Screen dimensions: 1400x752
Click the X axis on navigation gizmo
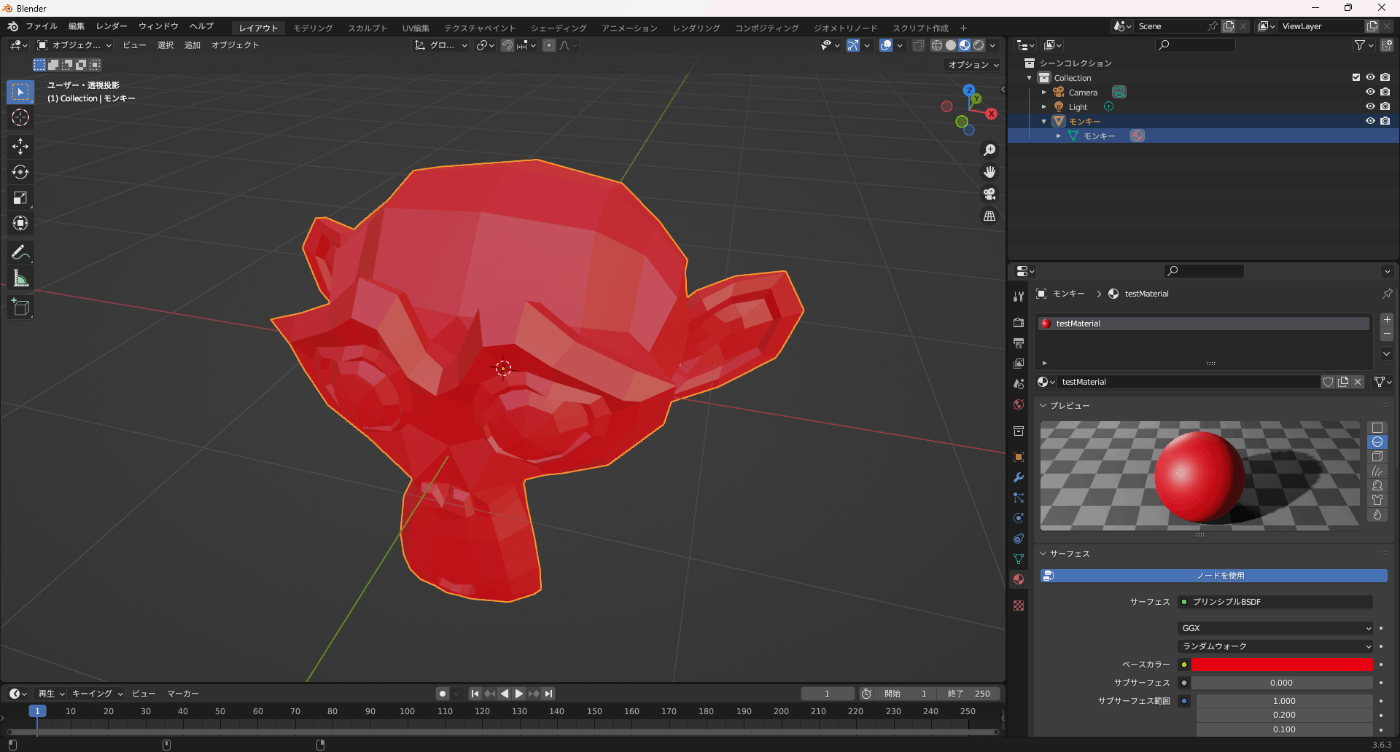point(991,114)
